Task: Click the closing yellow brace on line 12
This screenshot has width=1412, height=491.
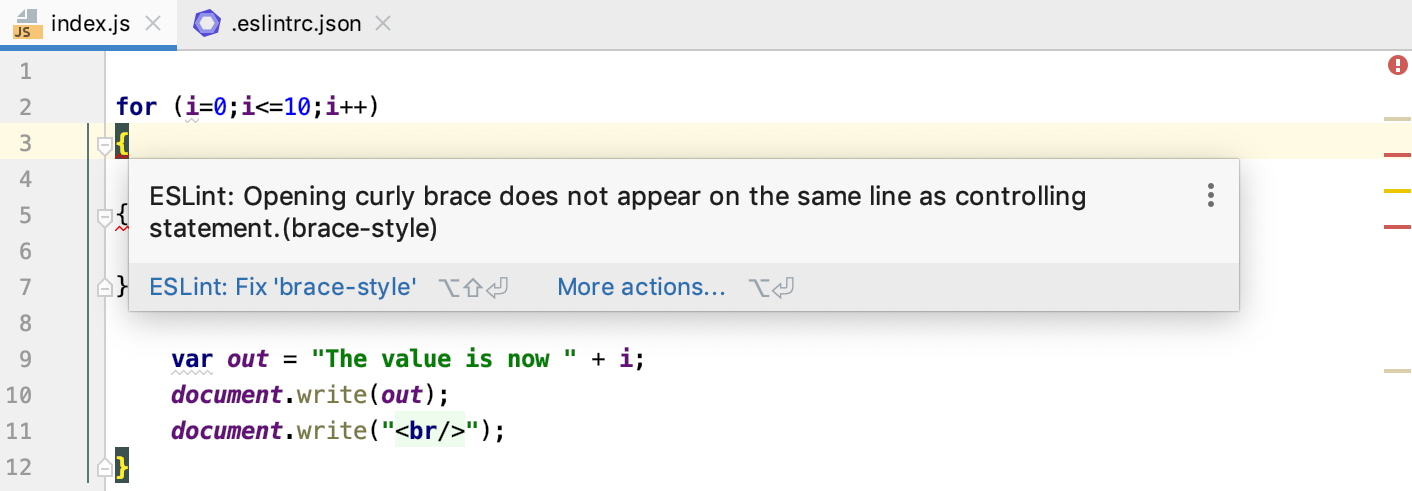Action: (x=122, y=466)
